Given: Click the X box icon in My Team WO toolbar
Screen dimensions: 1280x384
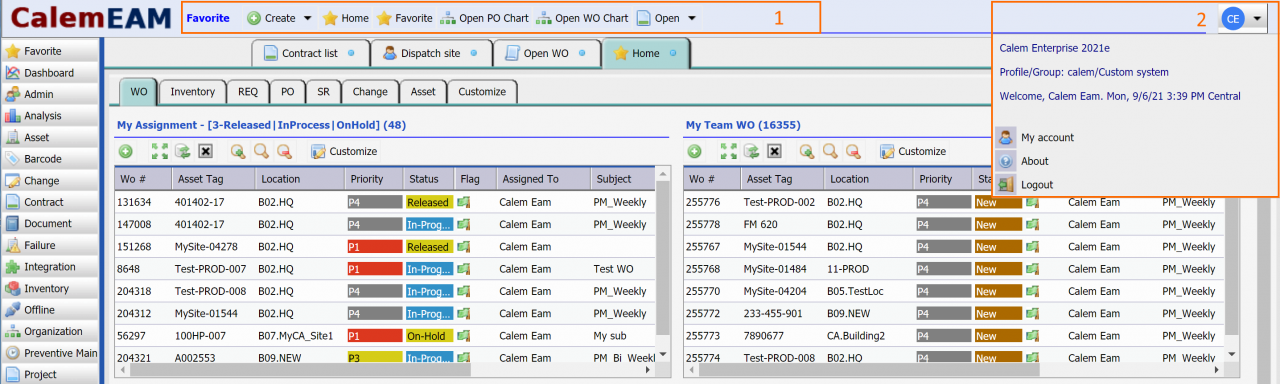Looking at the screenshot, I should click(774, 151).
